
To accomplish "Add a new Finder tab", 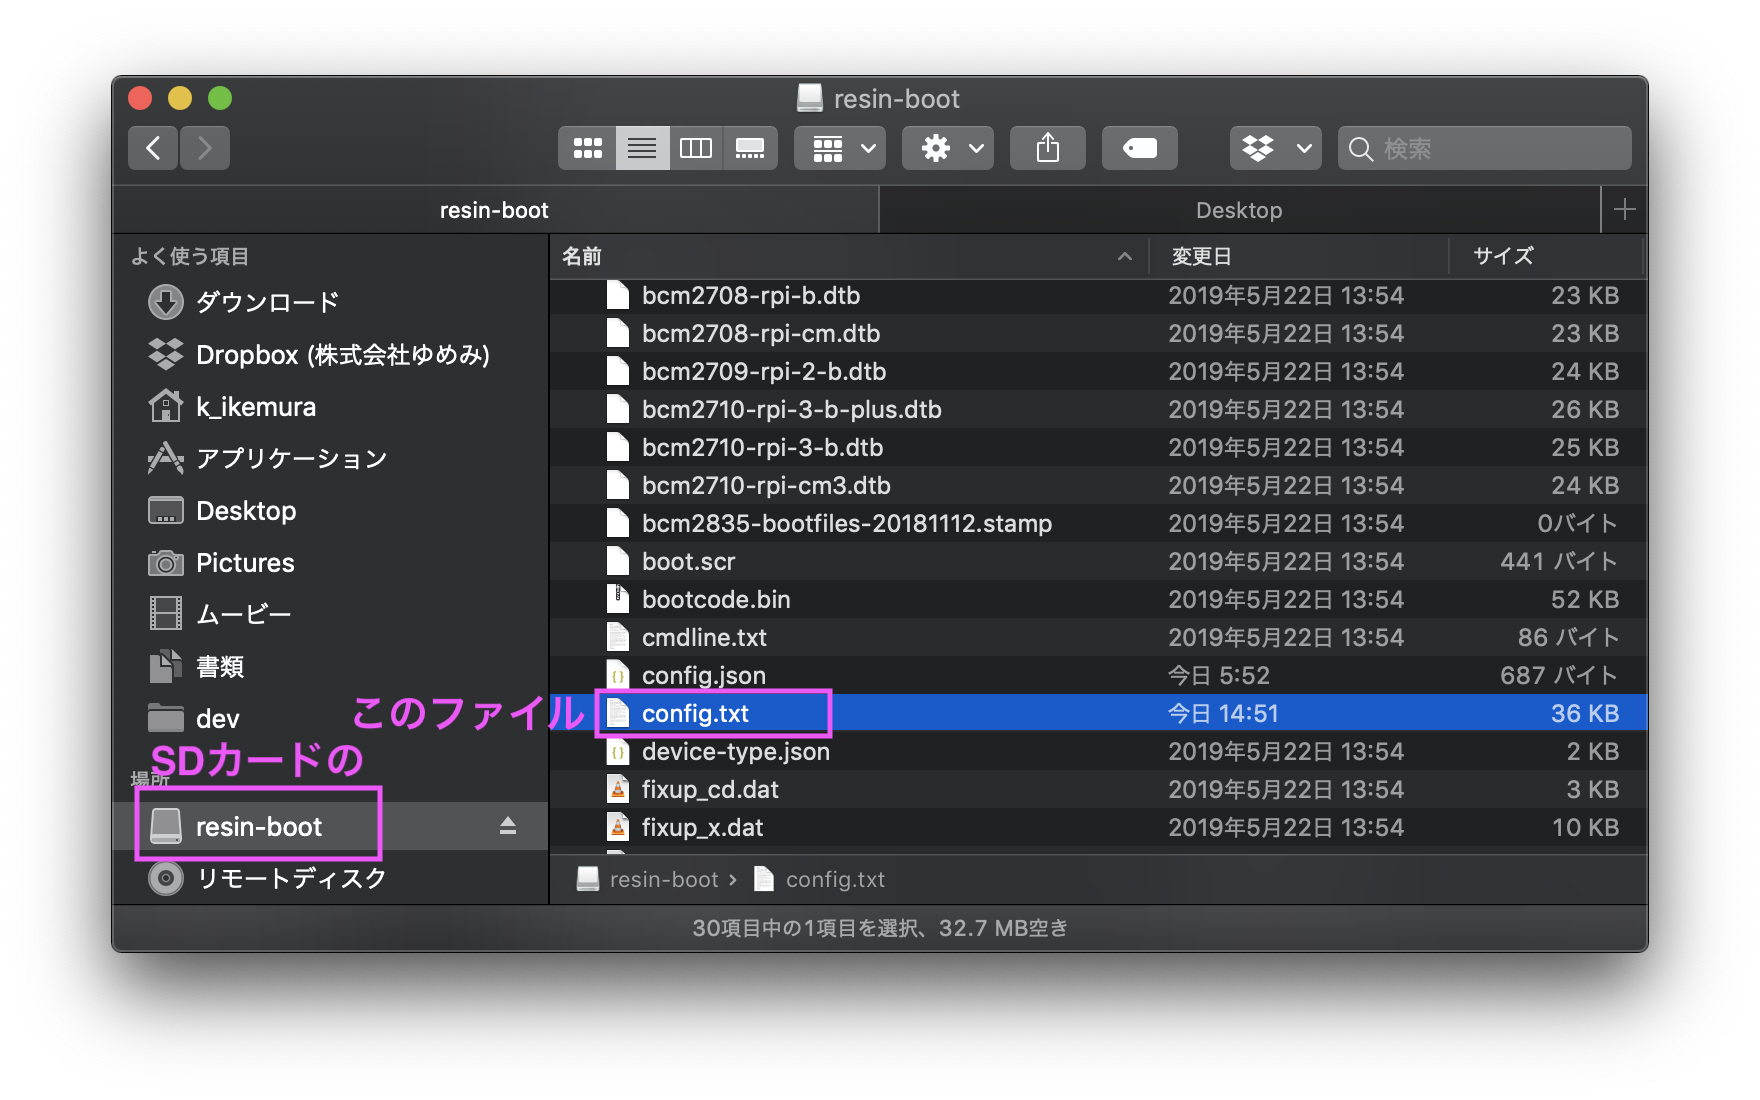I will (1625, 209).
